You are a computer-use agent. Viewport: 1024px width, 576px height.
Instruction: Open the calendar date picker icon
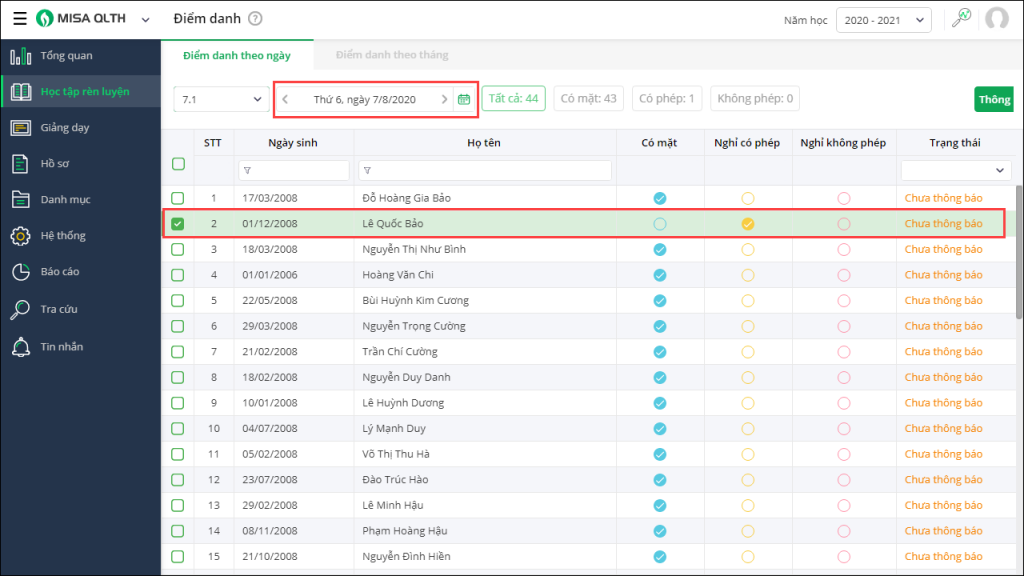click(x=463, y=99)
